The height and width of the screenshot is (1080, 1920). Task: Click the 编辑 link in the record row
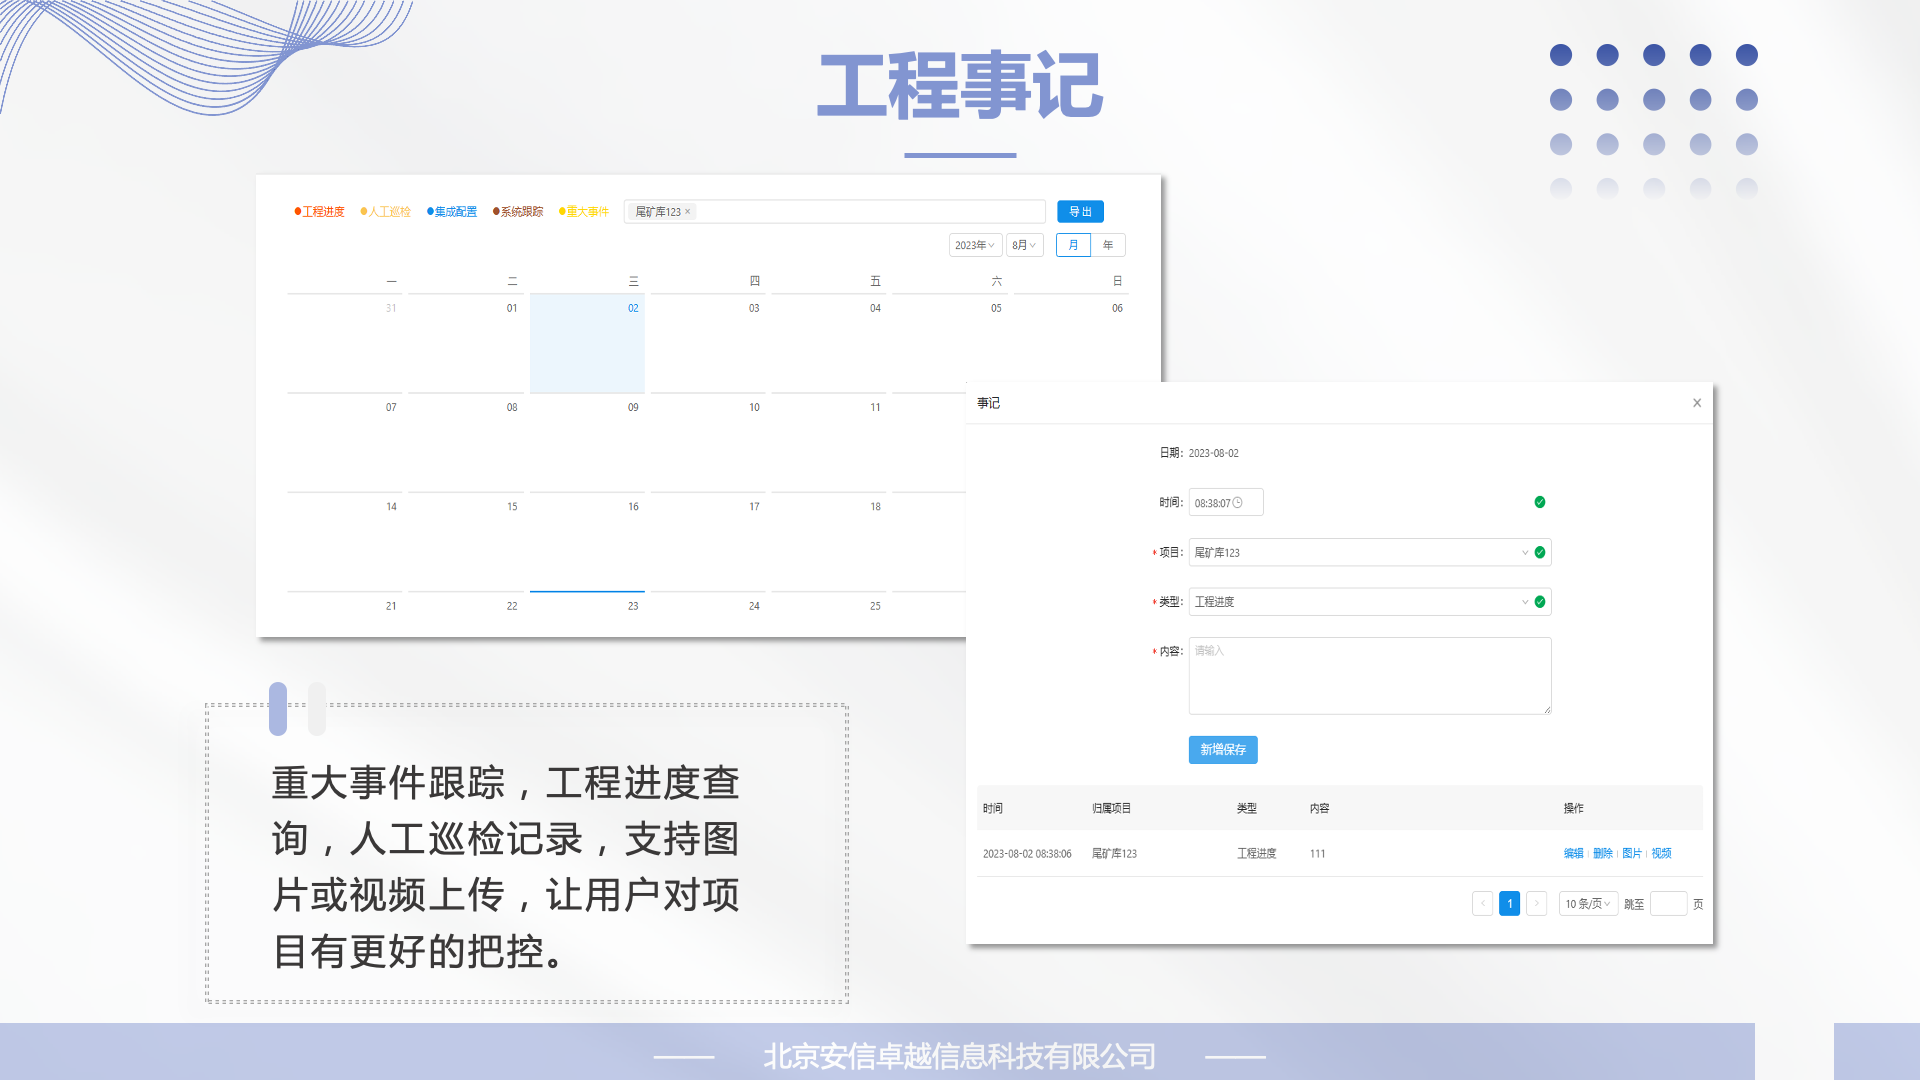click(x=1573, y=854)
